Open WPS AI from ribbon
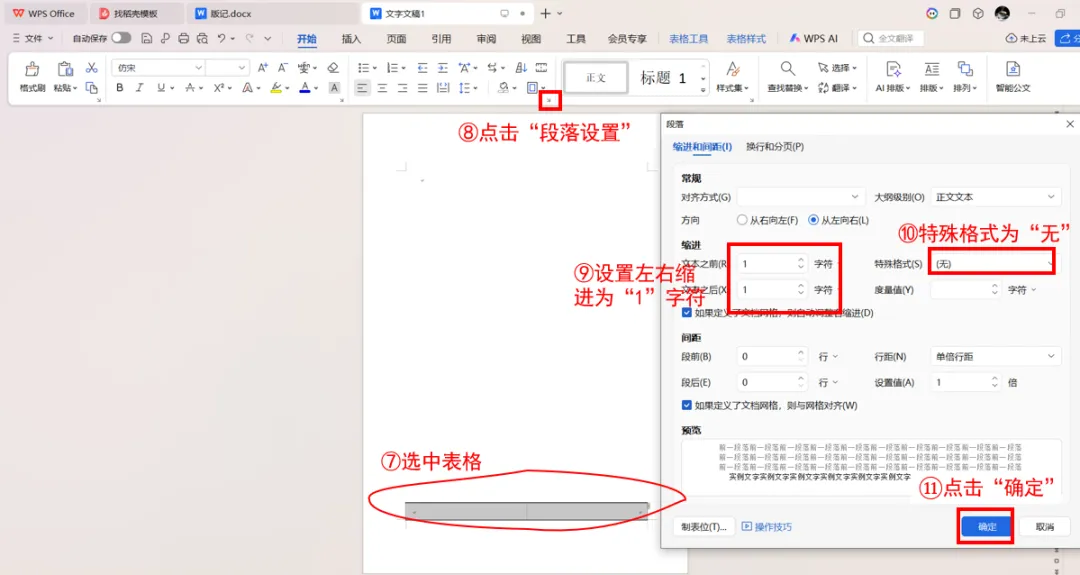 [x=813, y=39]
